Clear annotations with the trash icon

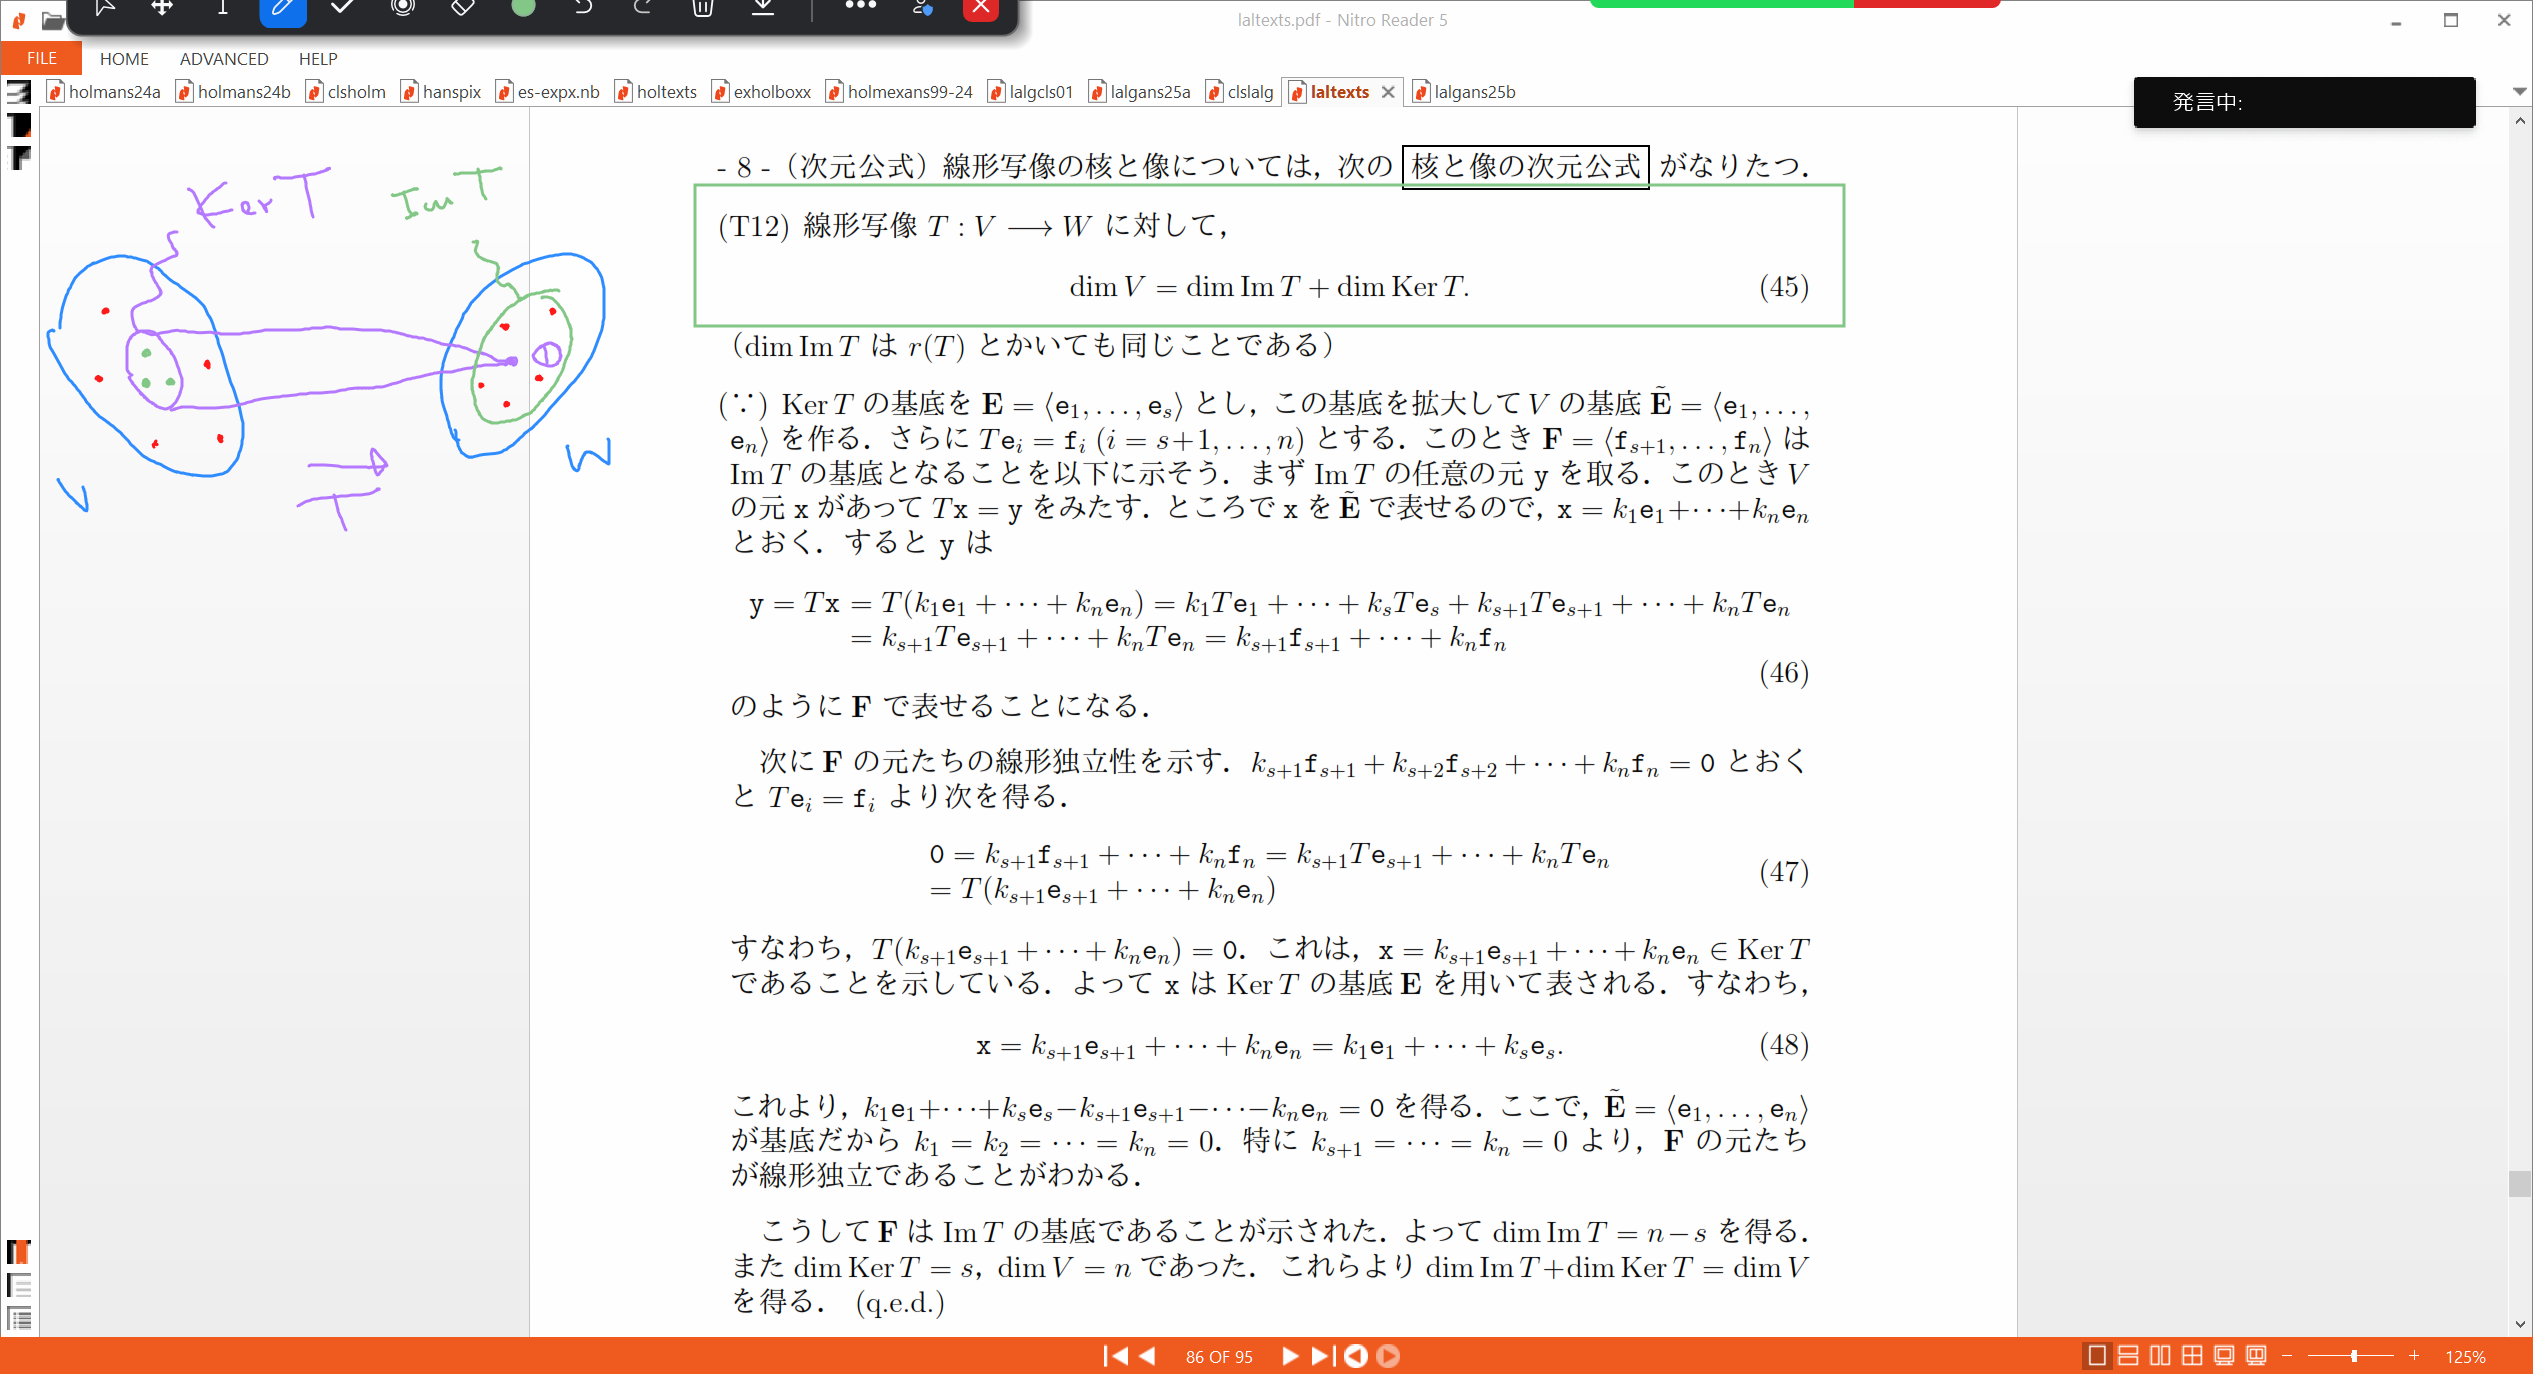point(703,8)
